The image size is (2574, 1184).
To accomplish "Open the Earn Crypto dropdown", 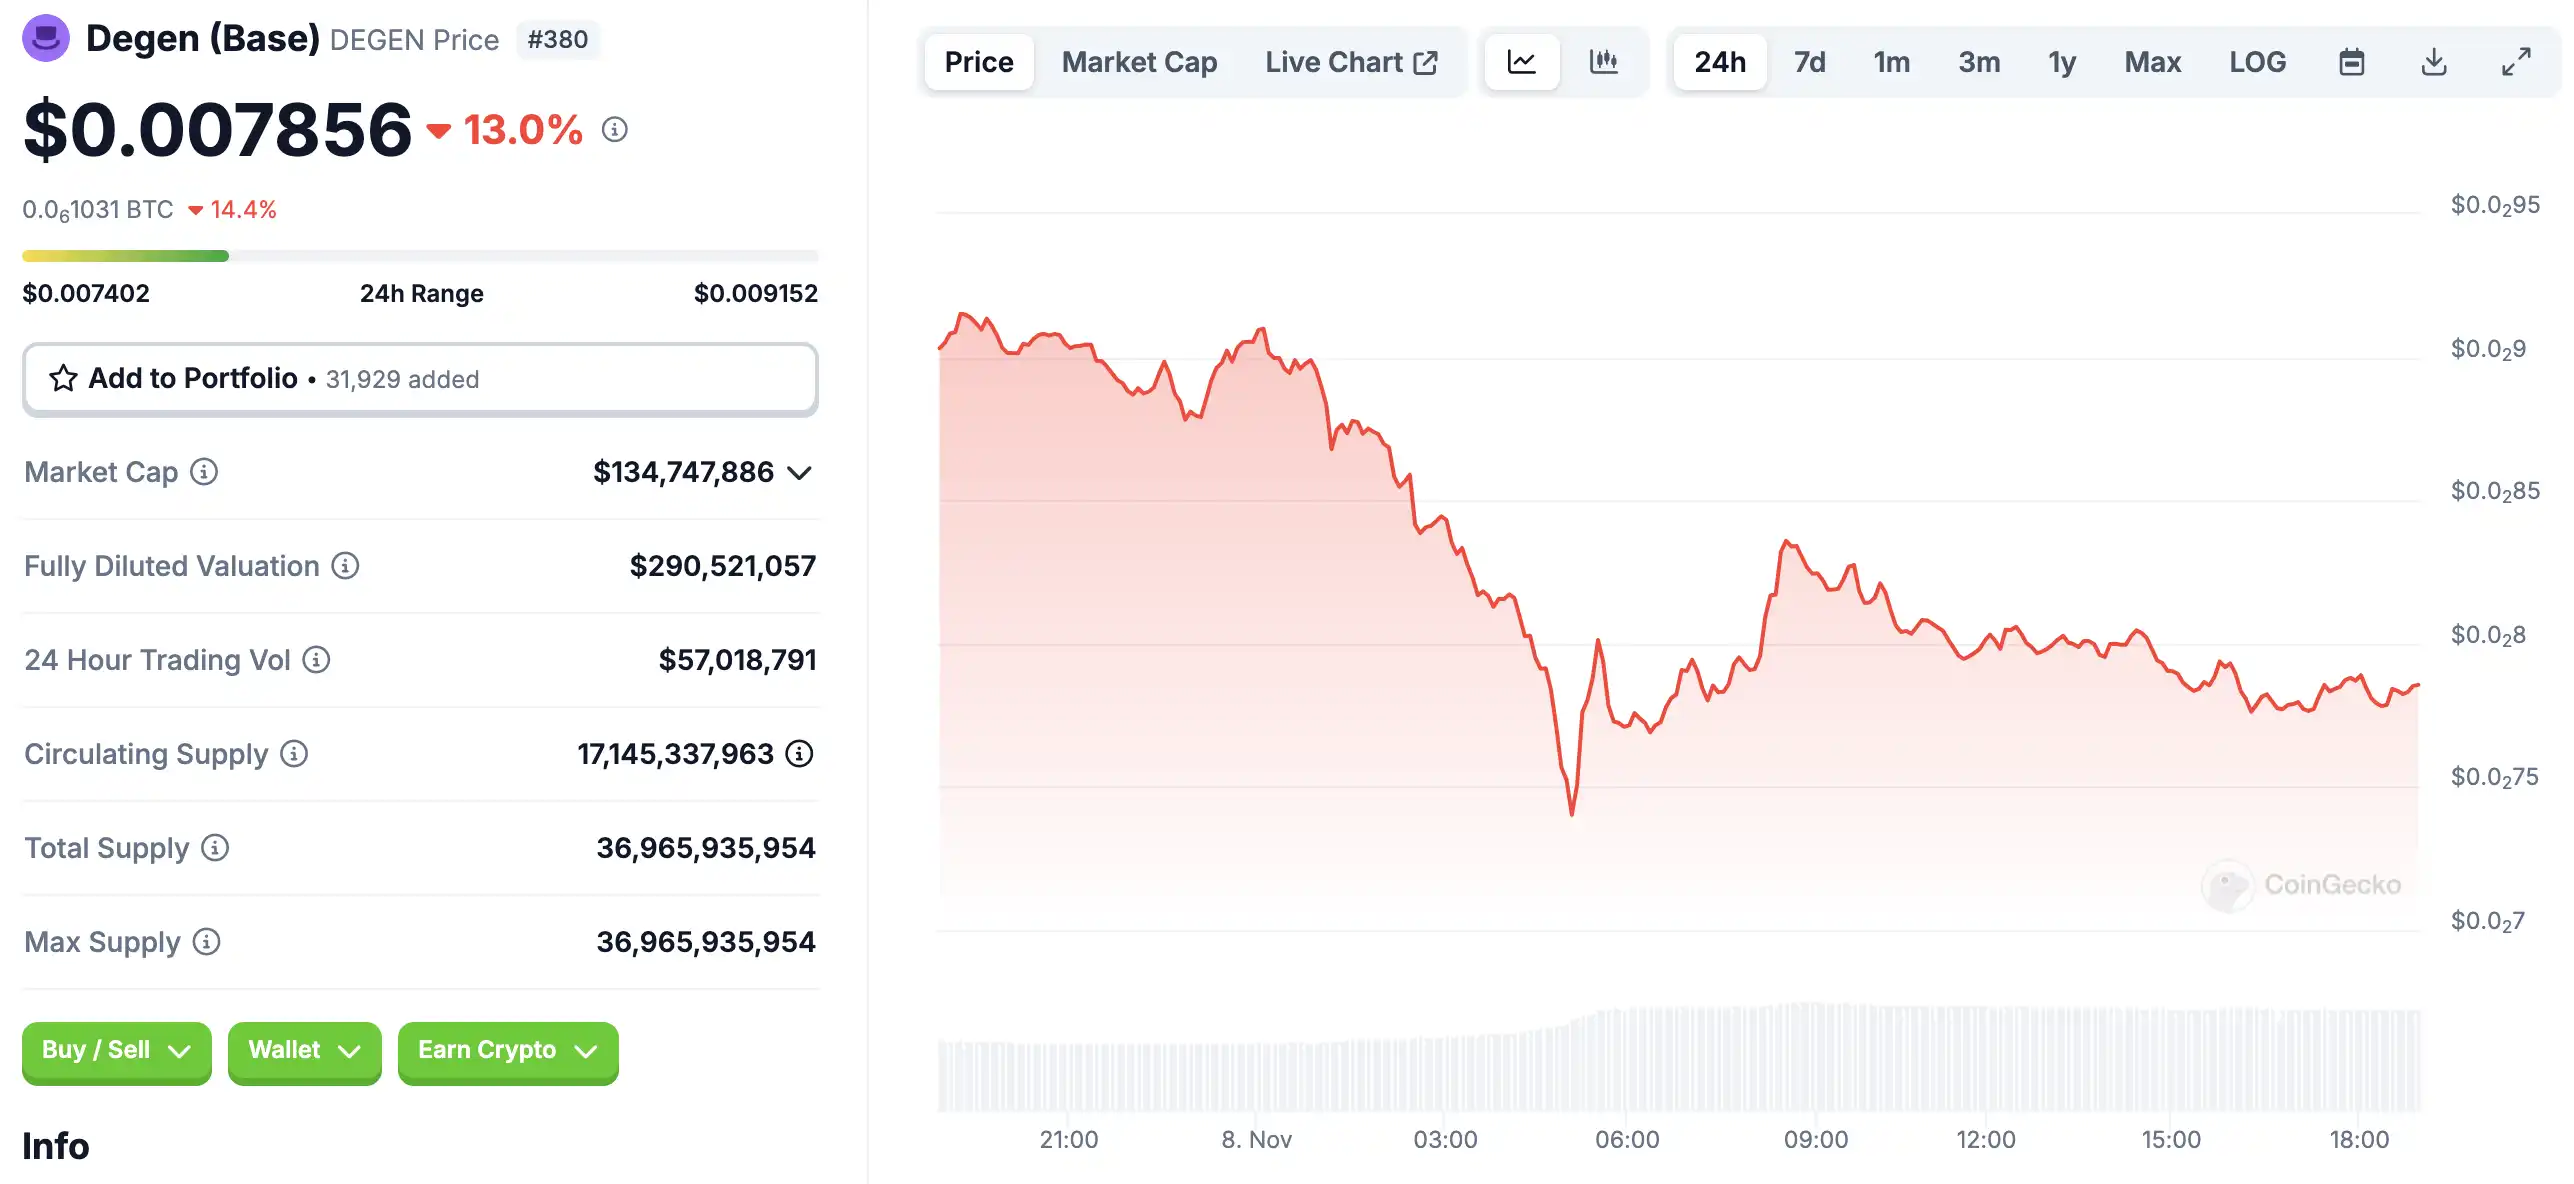I will (507, 1050).
